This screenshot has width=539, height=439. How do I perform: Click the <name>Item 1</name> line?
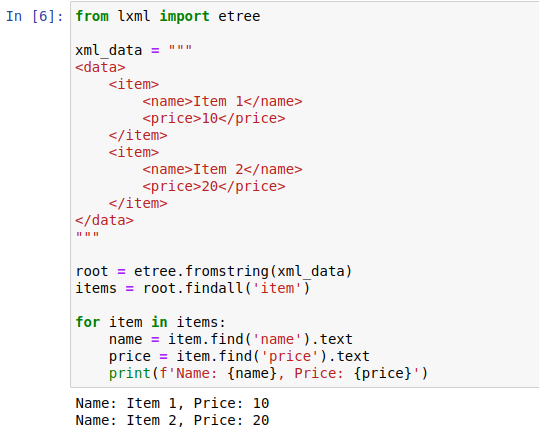222,101
